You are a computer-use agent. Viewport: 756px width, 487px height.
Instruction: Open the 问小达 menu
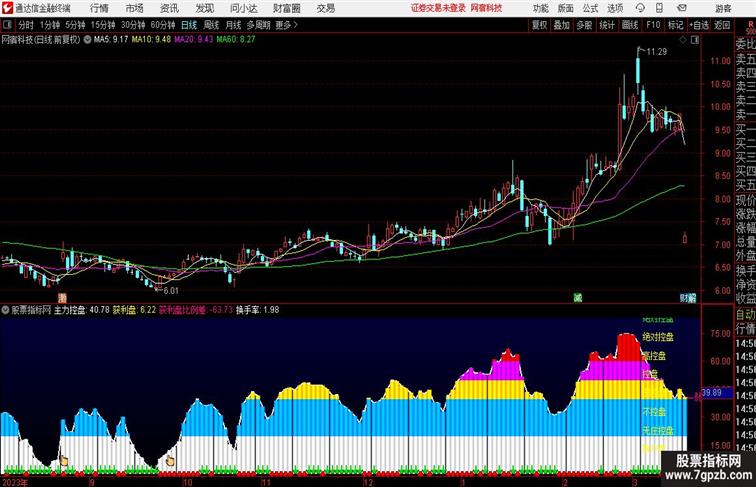tap(243, 8)
